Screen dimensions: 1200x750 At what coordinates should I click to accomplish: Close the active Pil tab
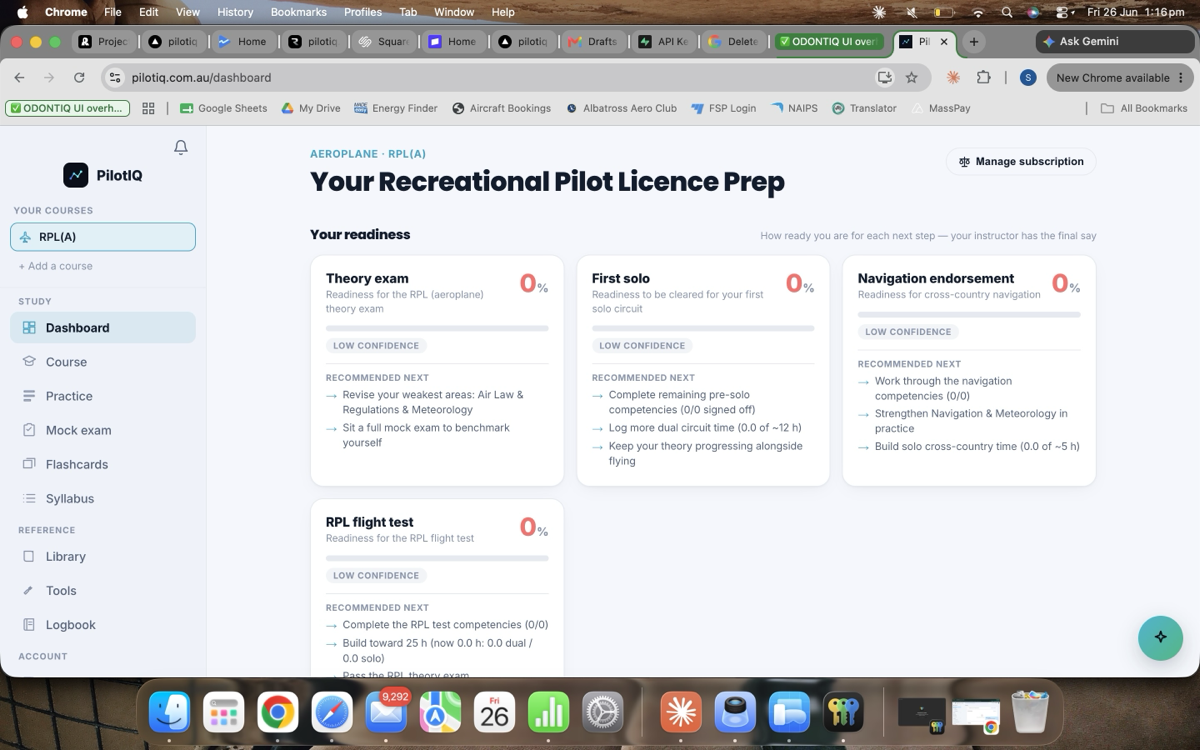944,42
